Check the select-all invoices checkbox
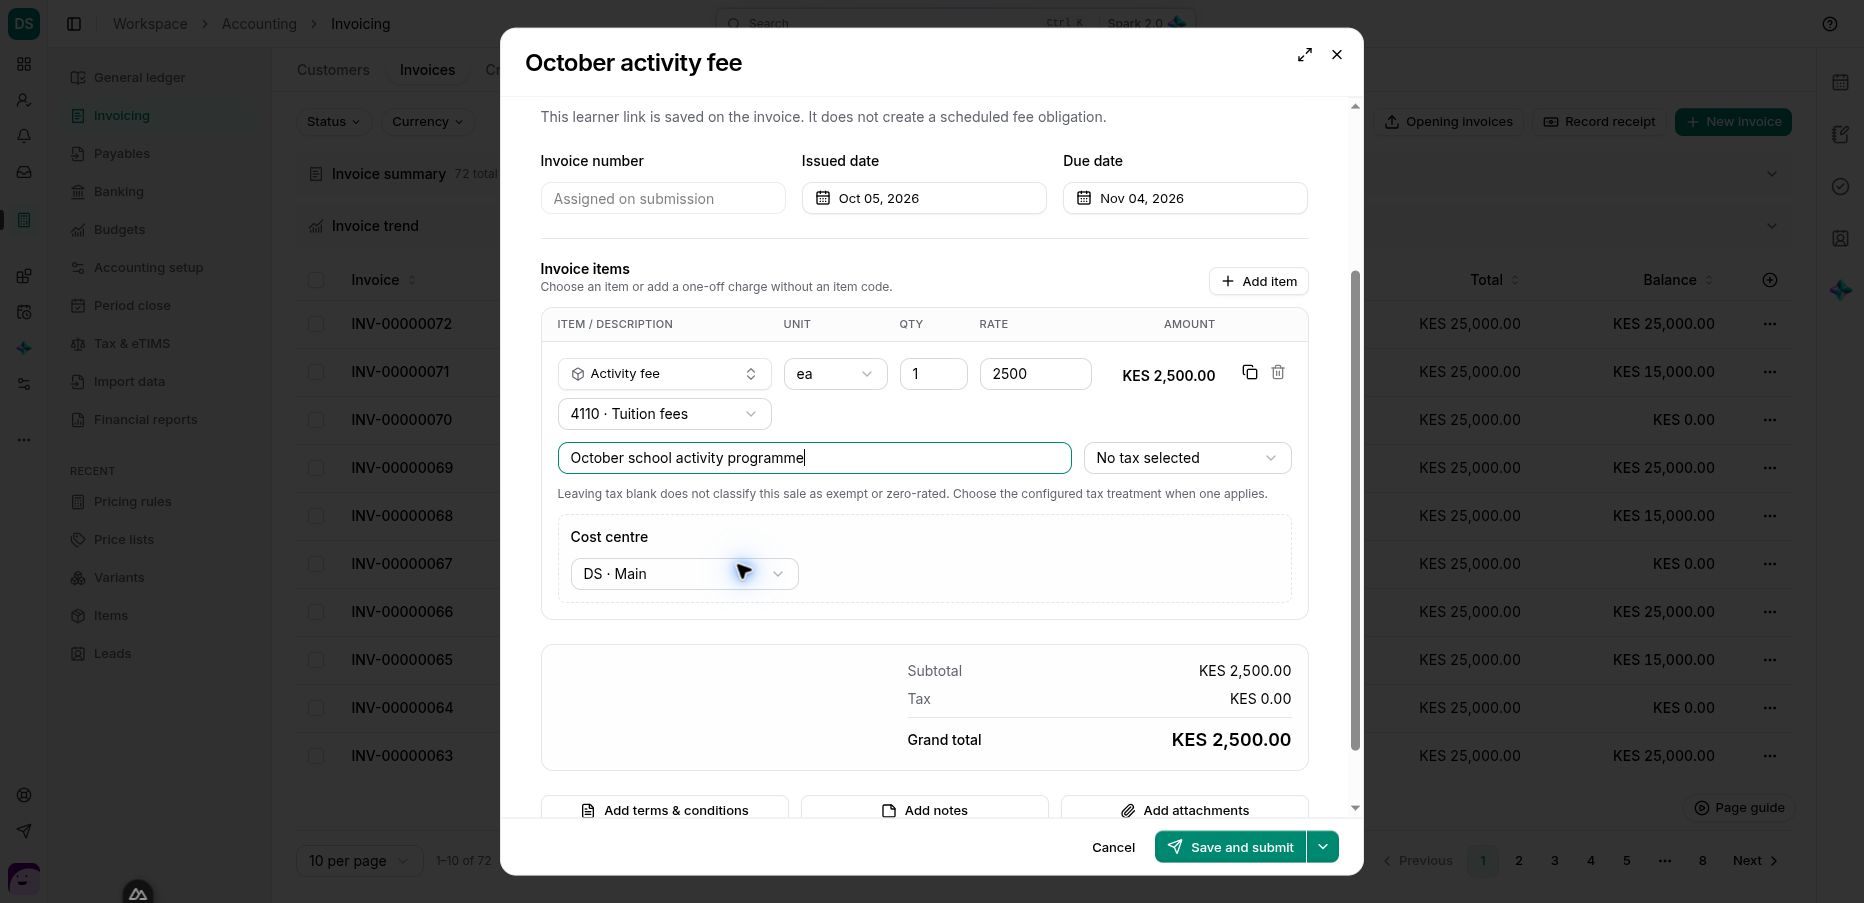Viewport: 1864px width, 903px height. click(x=316, y=280)
